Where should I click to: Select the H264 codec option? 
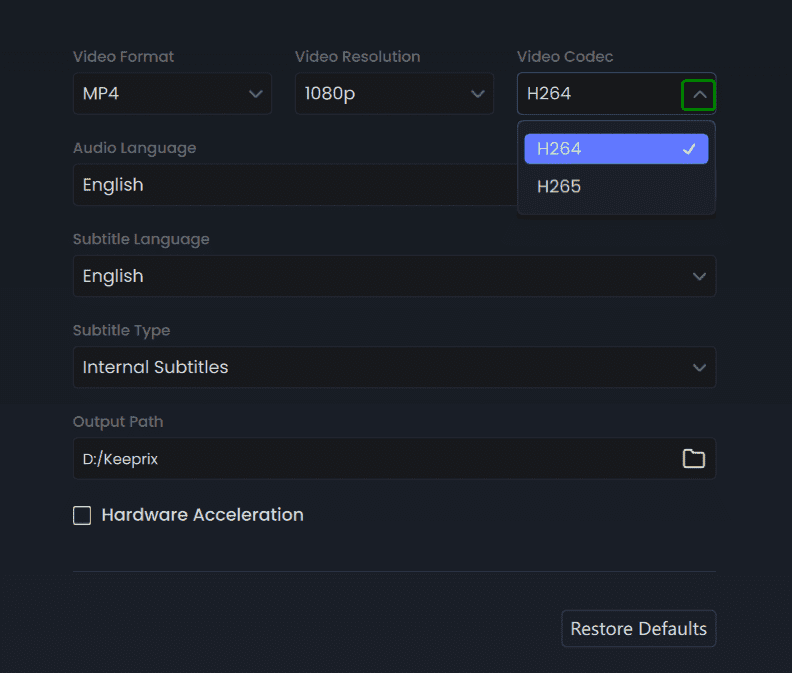[600, 149]
